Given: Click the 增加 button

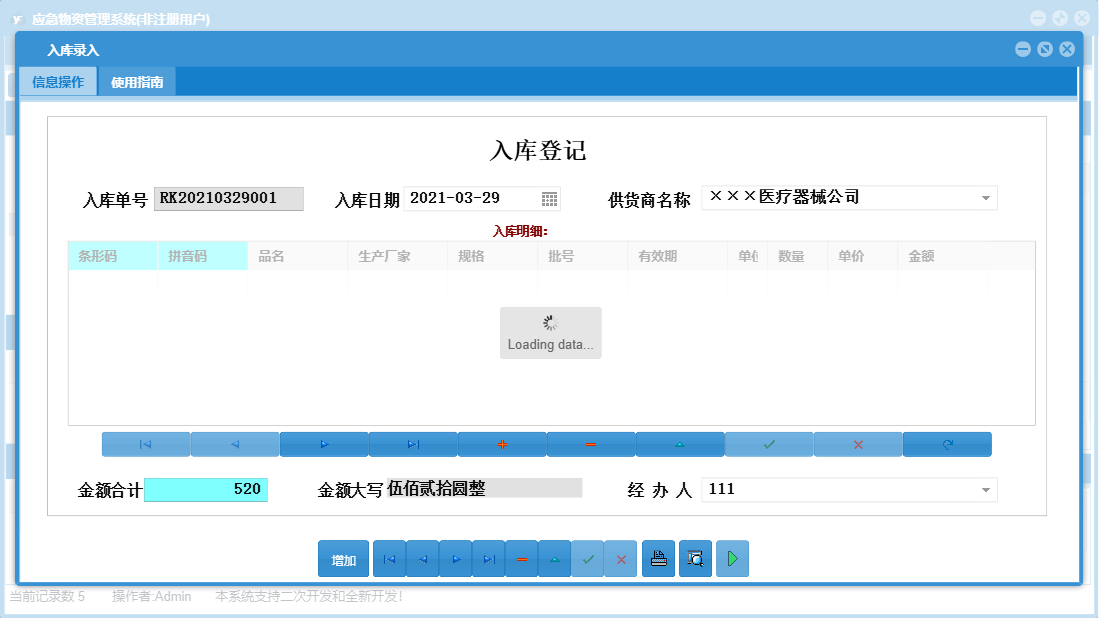Looking at the screenshot, I should pyautogui.click(x=343, y=558).
